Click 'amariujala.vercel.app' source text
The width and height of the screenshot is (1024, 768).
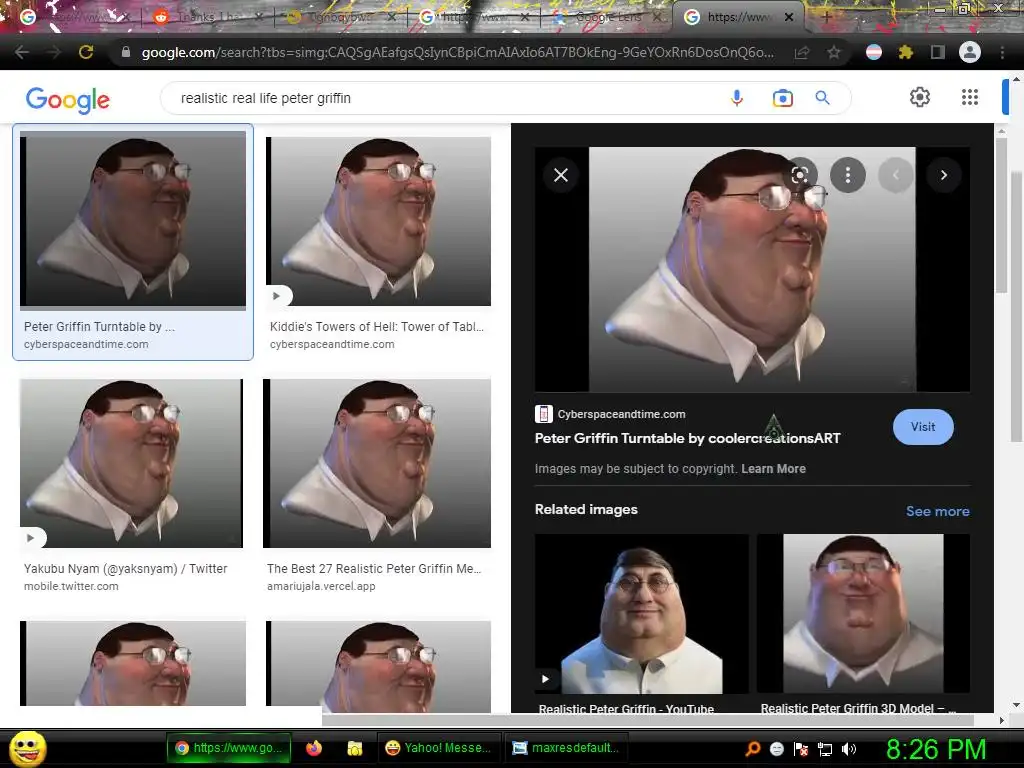tap(321, 586)
